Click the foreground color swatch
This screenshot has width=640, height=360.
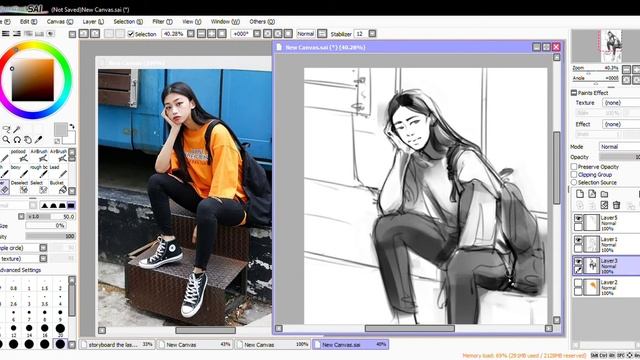[60, 129]
